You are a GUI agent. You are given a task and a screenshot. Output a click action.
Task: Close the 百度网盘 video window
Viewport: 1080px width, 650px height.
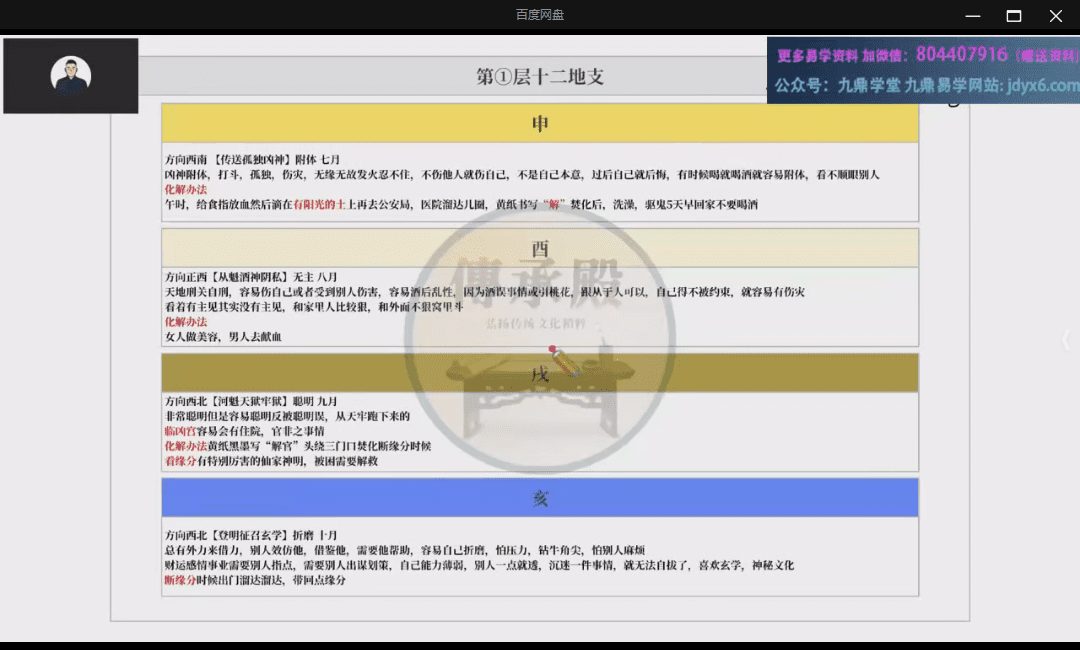click(x=1056, y=15)
